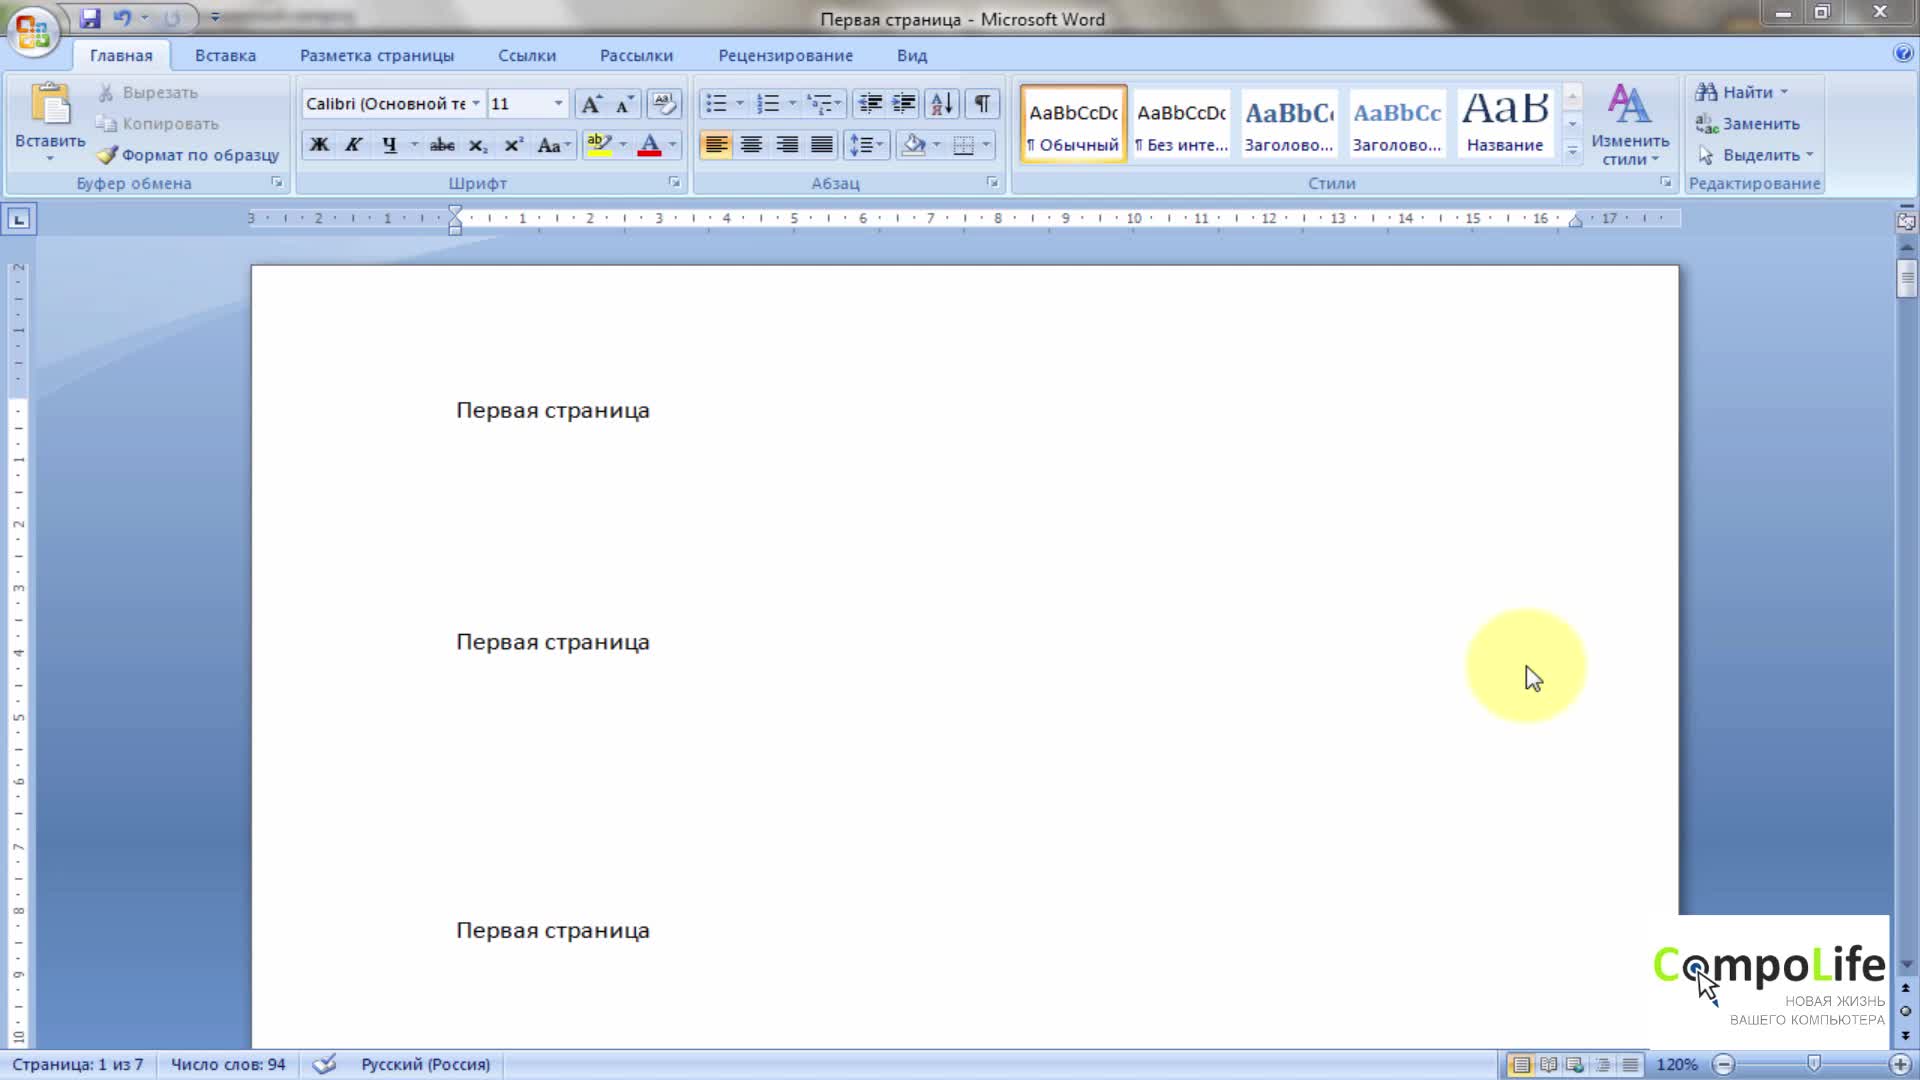1920x1080 pixels.
Task: Apply the Обычный style
Action: [x=1073, y=124]
